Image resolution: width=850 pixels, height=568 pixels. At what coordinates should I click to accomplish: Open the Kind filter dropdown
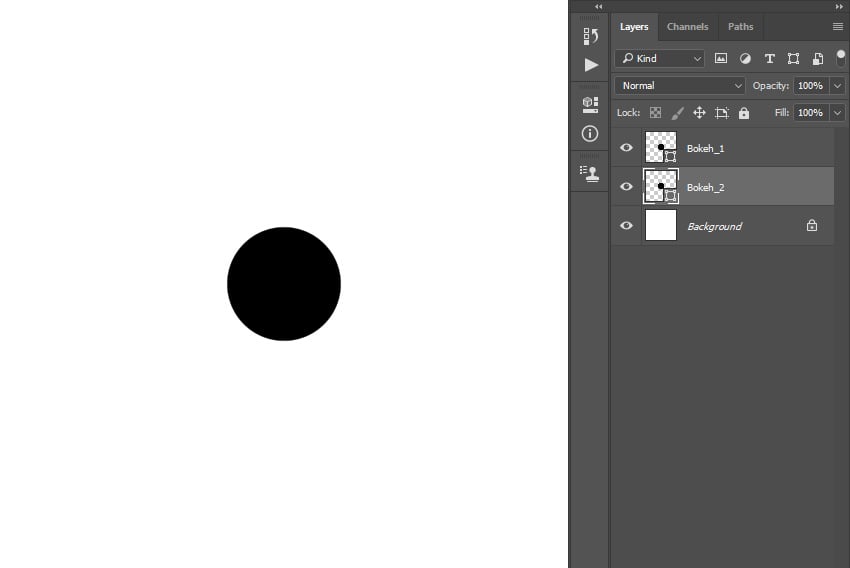[x=660, y=59]
